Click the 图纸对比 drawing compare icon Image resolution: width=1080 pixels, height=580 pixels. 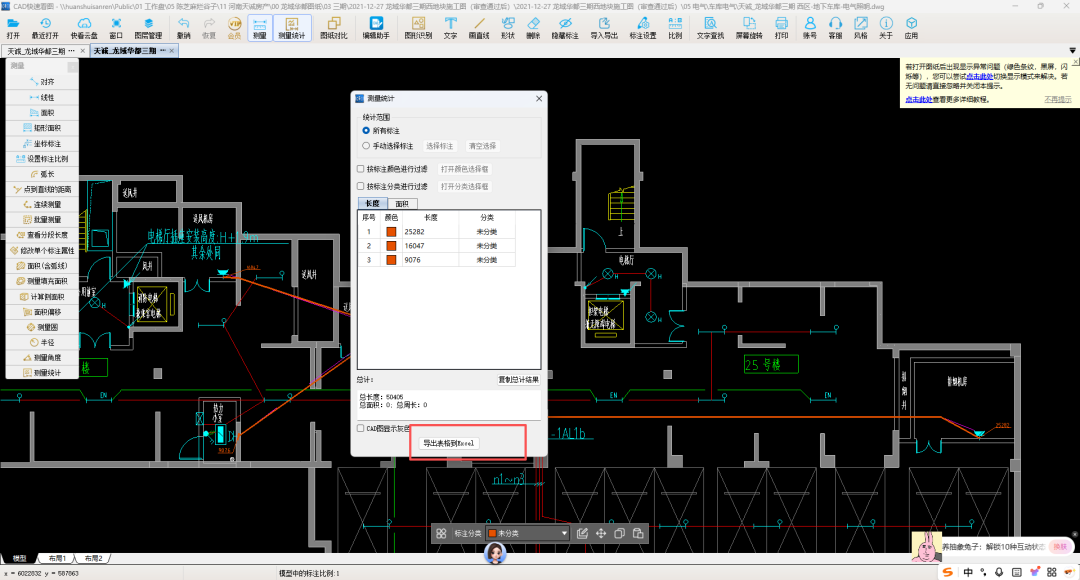tap(334, 28)
